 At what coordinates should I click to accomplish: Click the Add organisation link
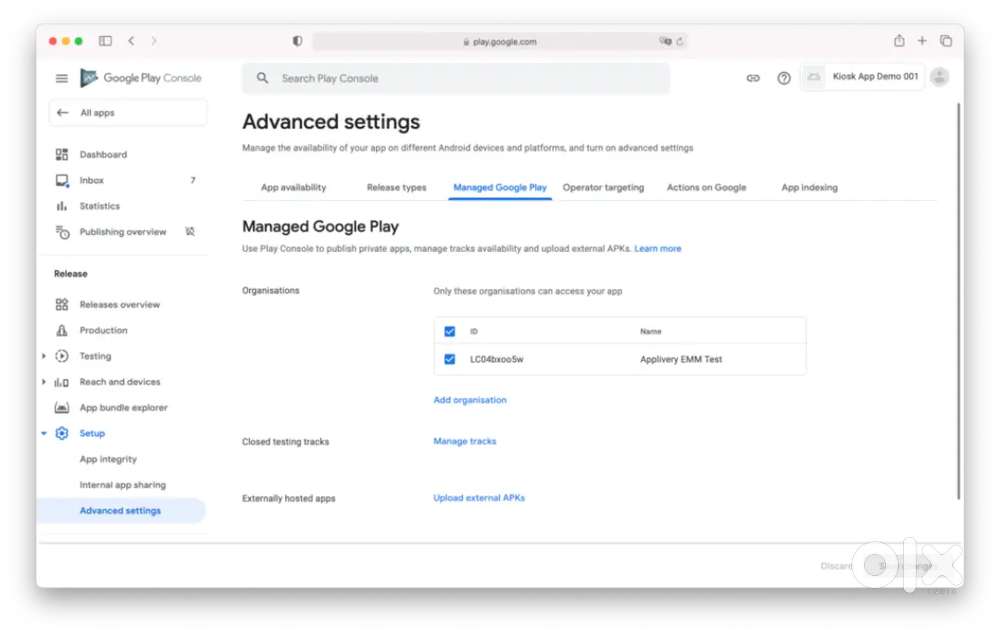[470, 400]
